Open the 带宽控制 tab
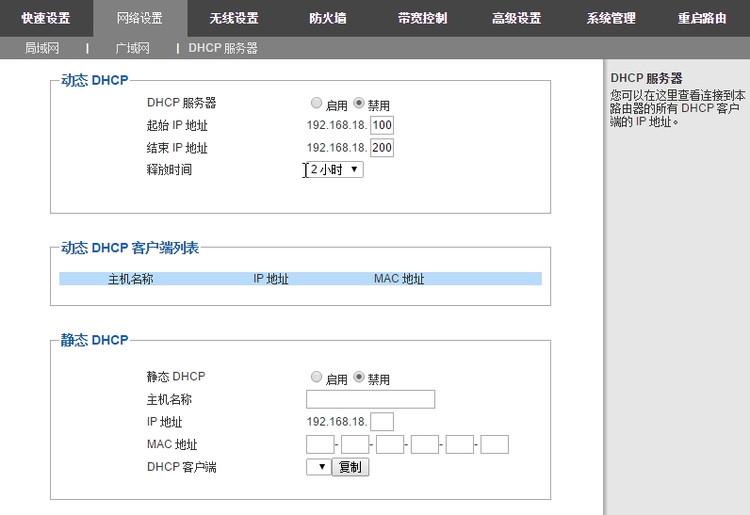Viewport: 750px width, 515px height. (422, 18)
